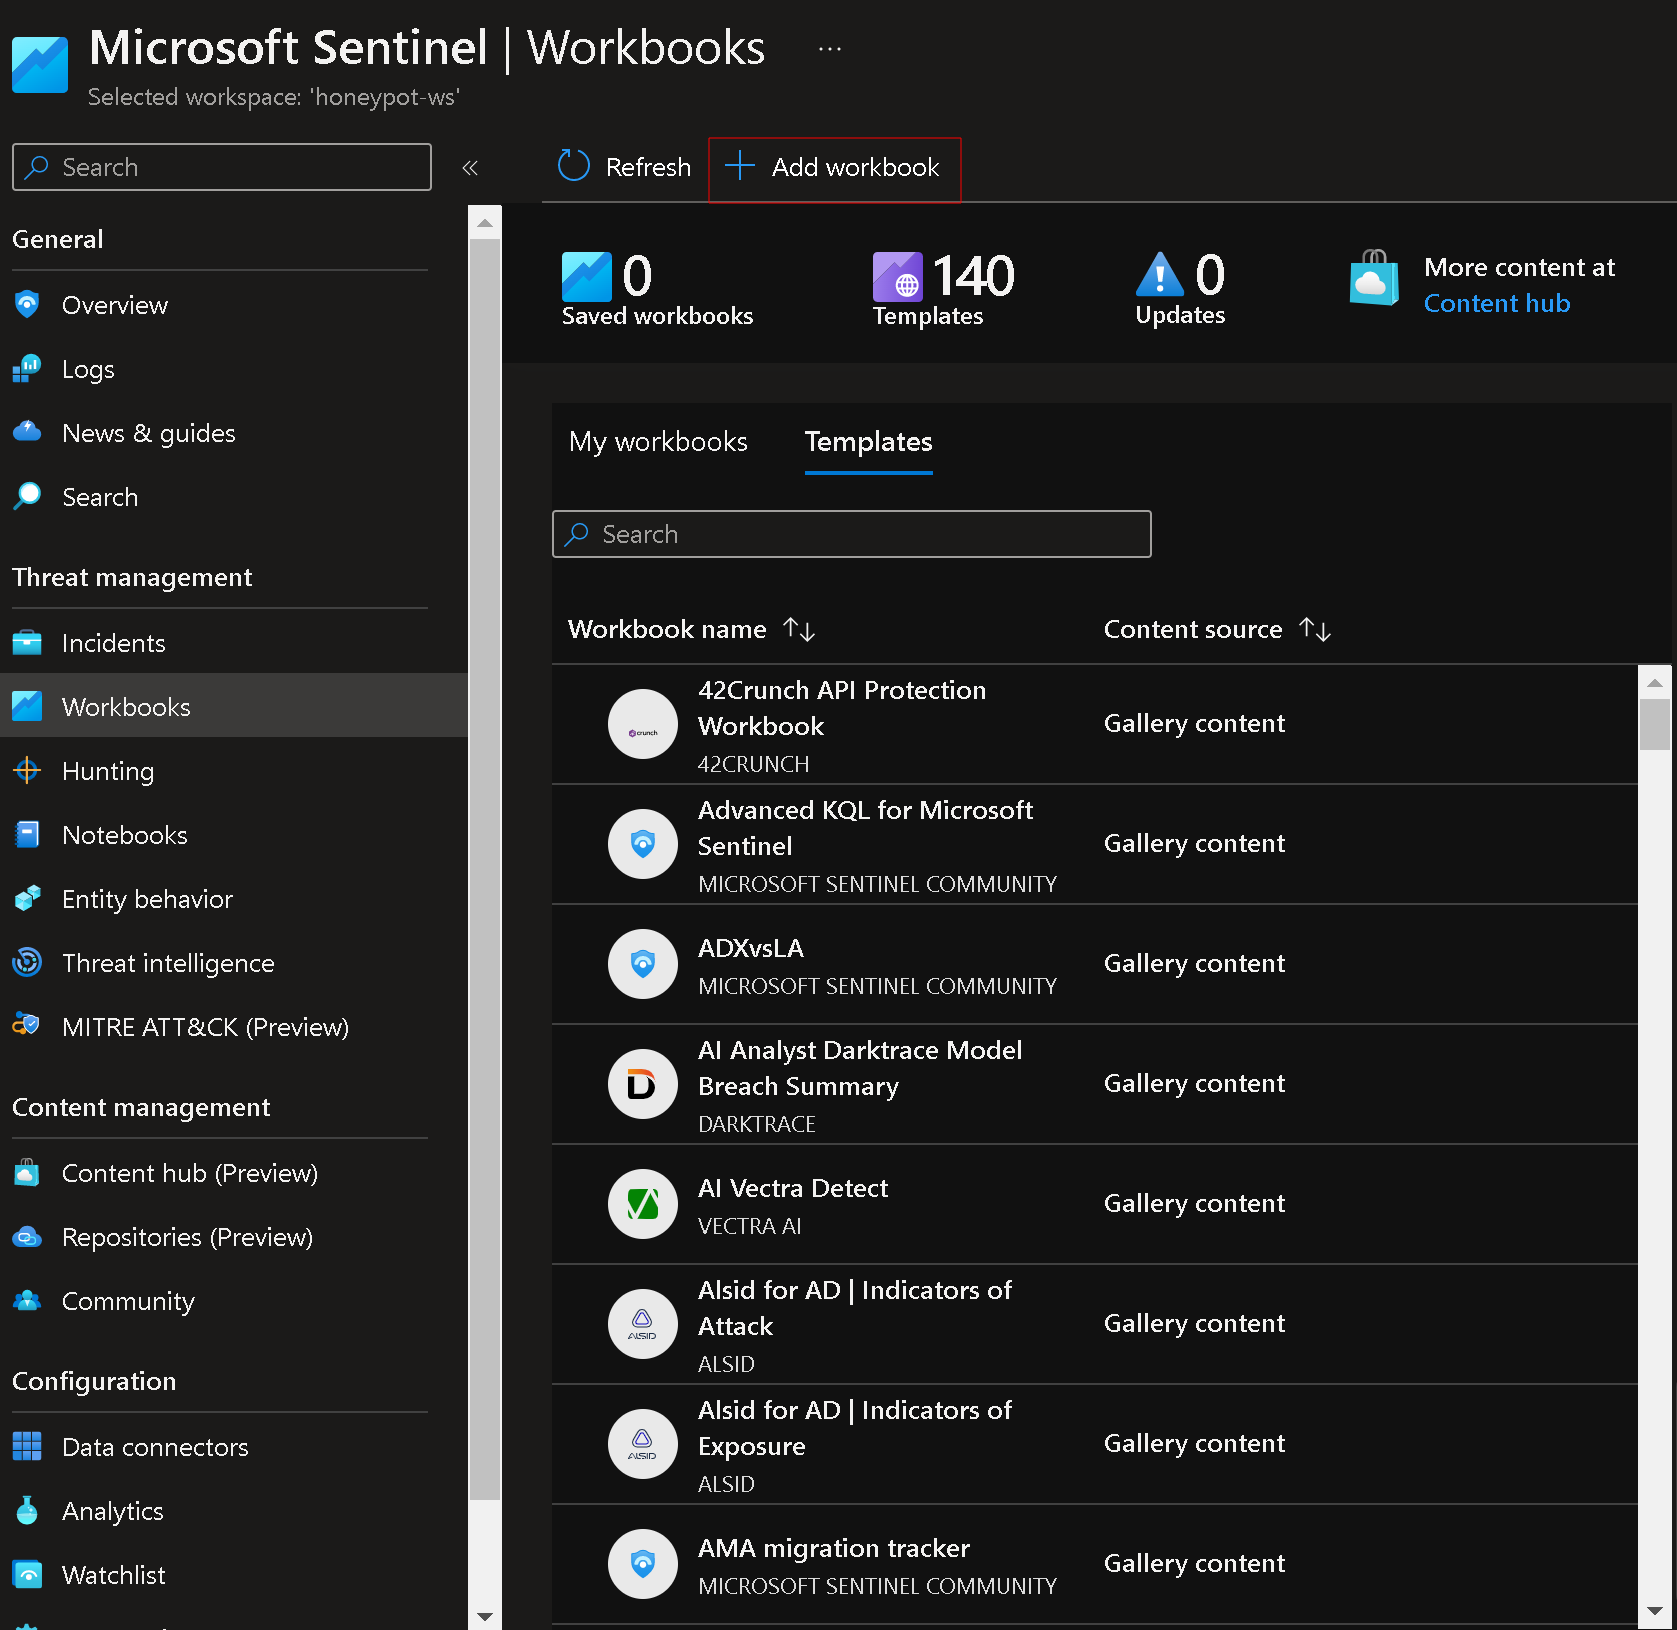Focus the templates Search box
This screenshot has height=1630, width=1677.
tap(851, 534)
